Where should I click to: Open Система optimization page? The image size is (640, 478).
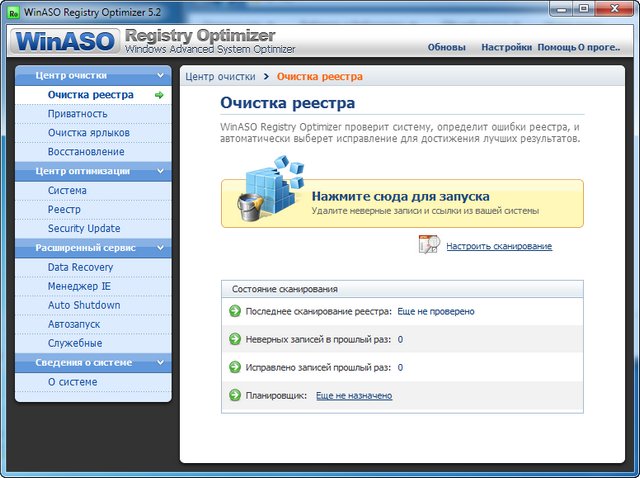93,191
